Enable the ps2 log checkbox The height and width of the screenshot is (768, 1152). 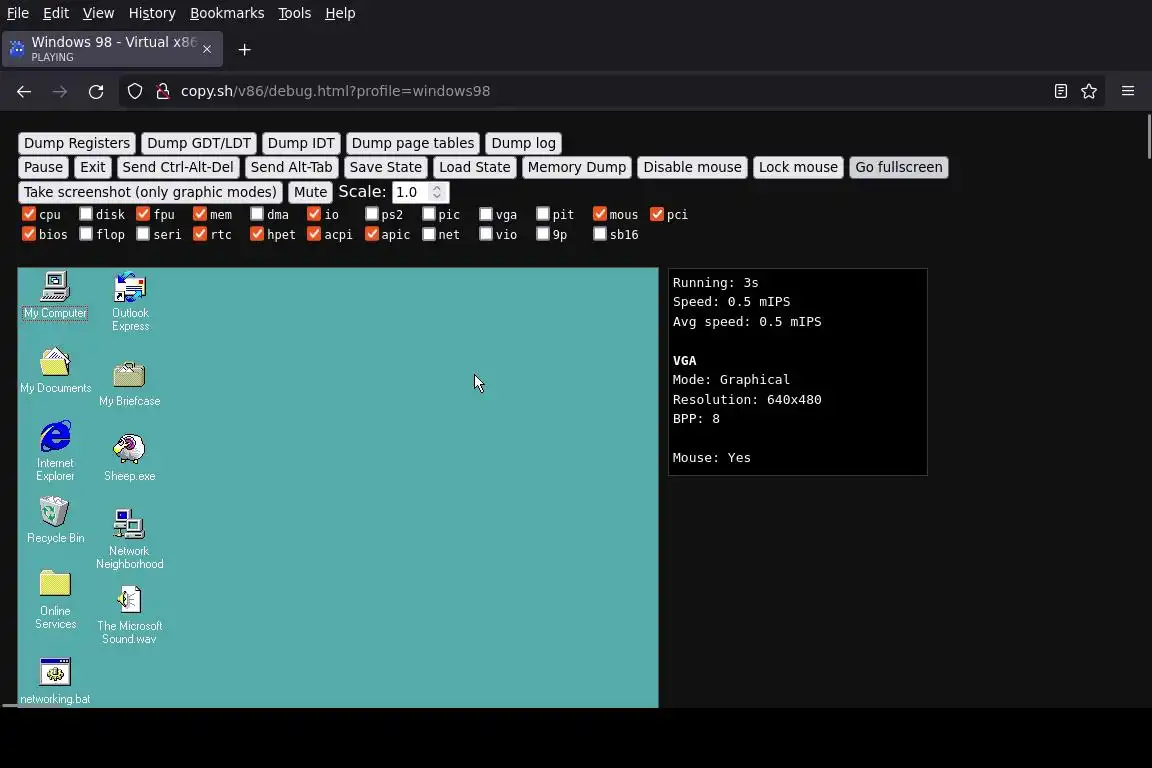click(x=371, y=214)
